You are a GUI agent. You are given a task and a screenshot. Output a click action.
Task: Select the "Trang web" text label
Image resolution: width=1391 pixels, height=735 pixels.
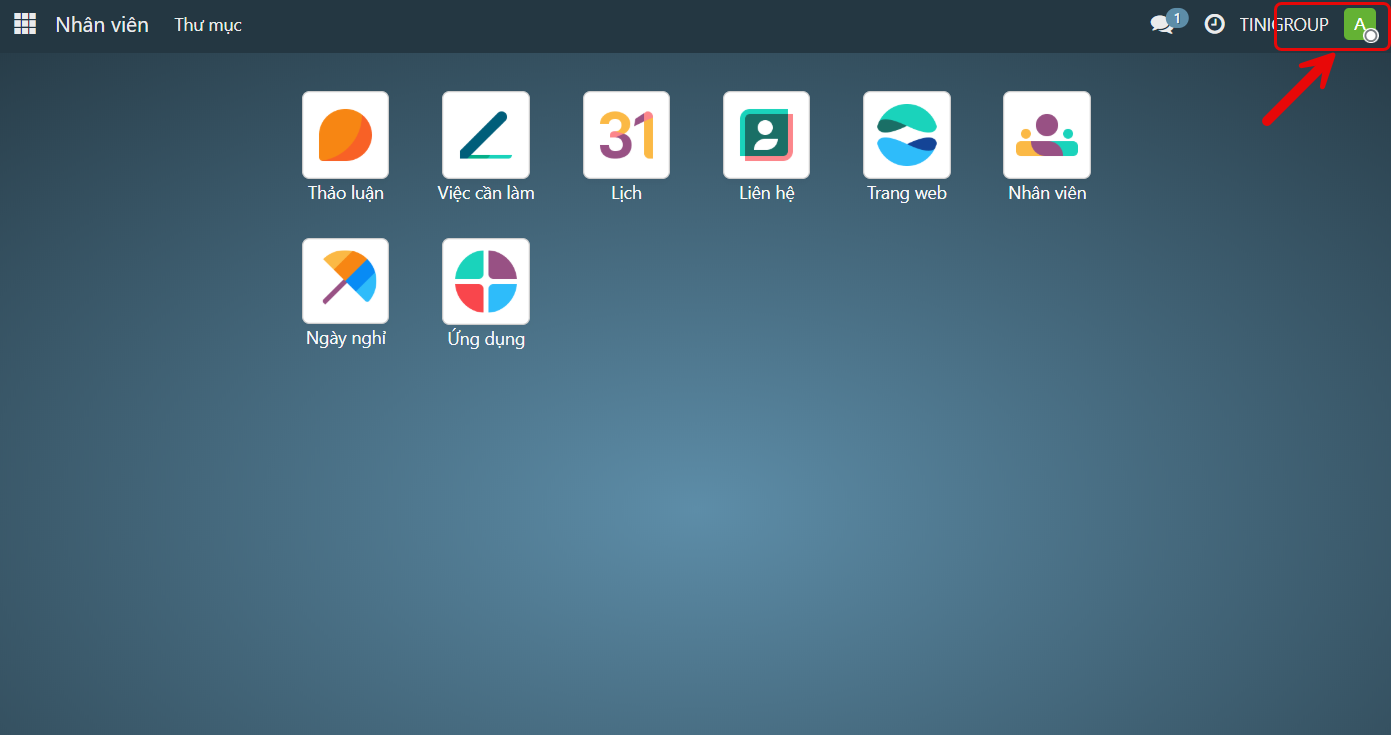tap(907, 193)
